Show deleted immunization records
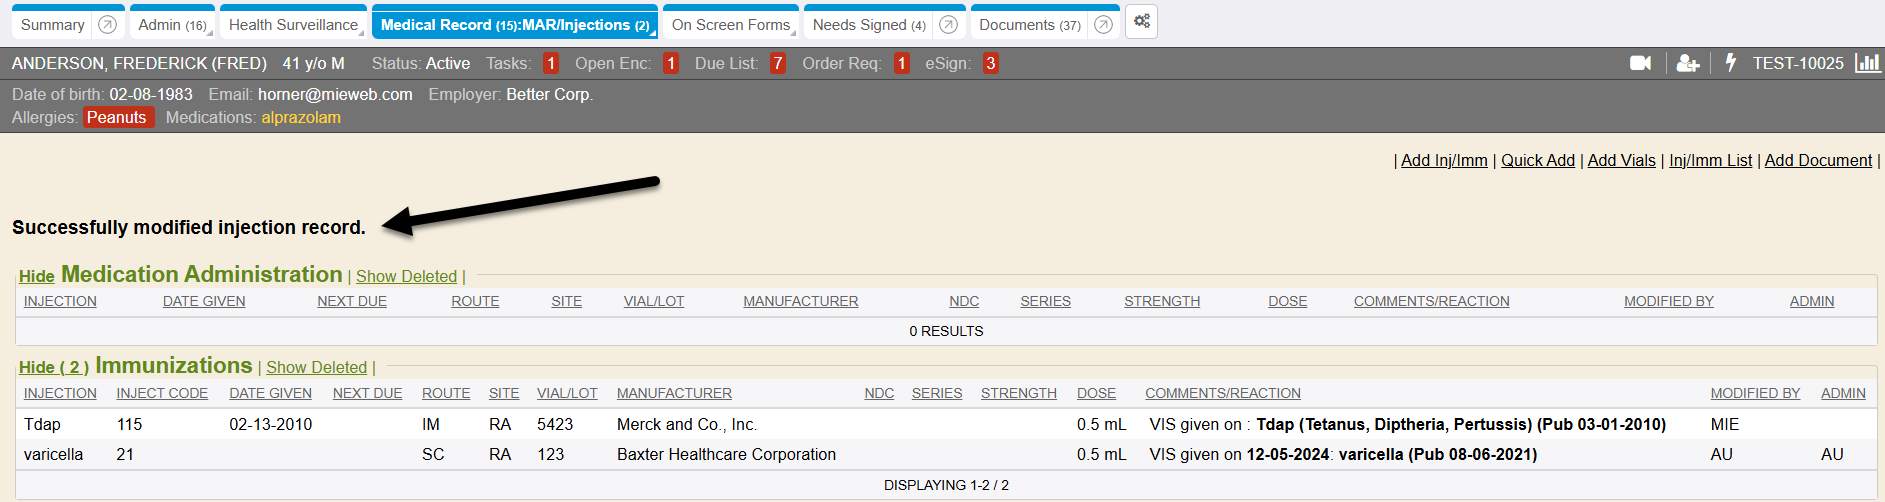 coord(316,368)
